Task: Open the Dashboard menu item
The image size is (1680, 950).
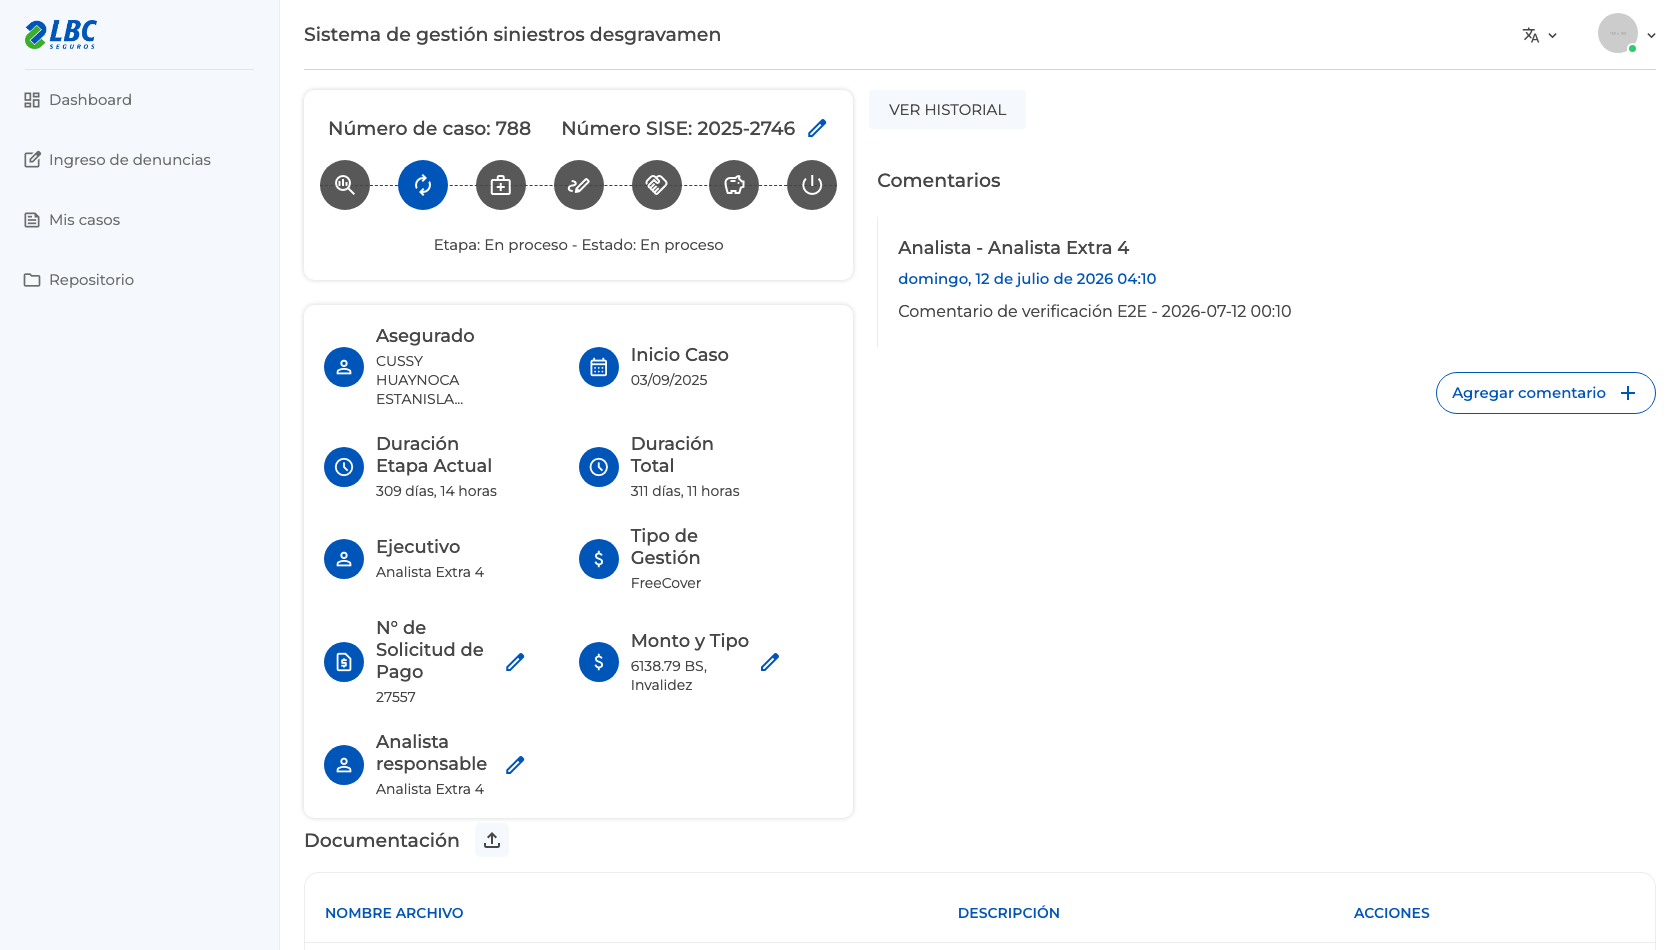Action: coord(78,100)
